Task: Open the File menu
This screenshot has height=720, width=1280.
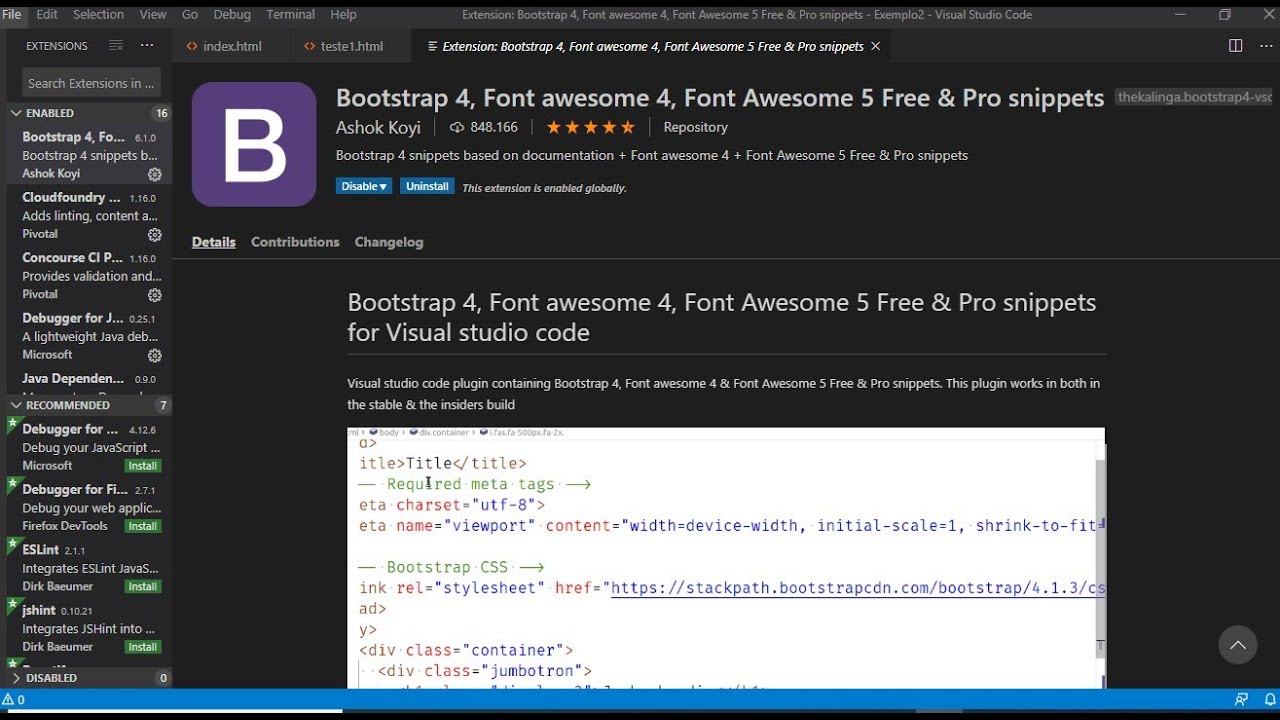Action: tap(11, 14)
